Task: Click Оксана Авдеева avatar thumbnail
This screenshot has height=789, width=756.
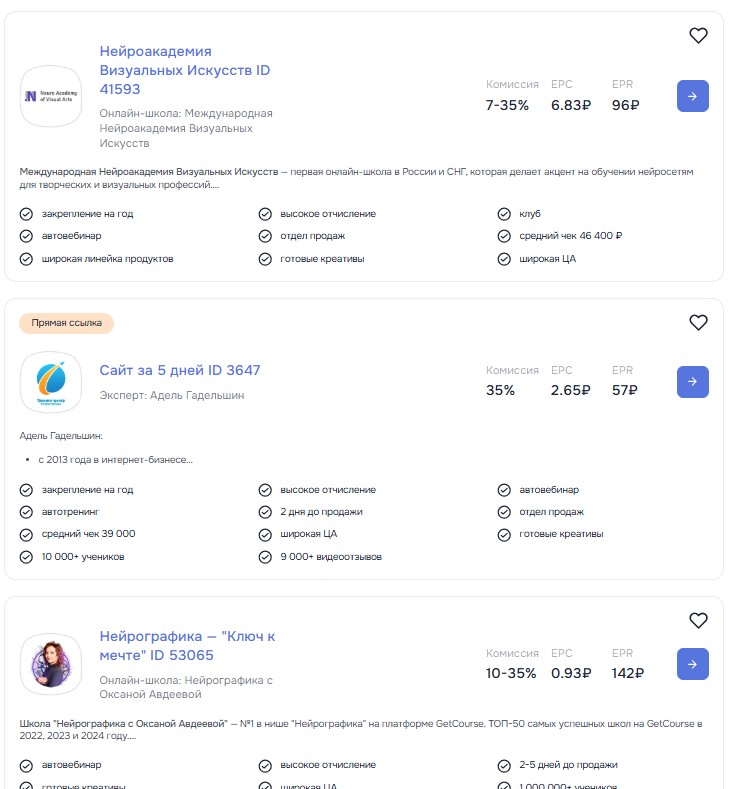Action: point(51,664)
